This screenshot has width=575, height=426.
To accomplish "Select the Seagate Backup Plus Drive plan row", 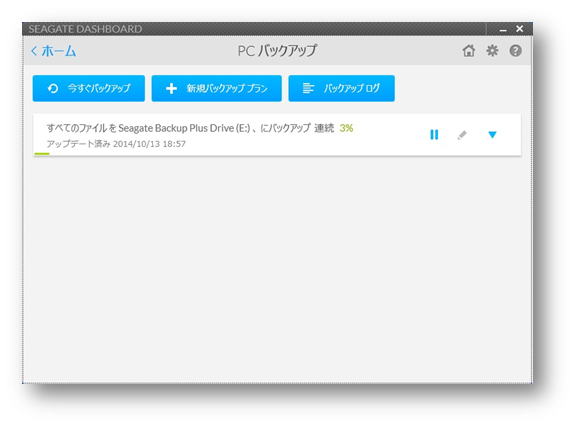I will click(277, 135).
